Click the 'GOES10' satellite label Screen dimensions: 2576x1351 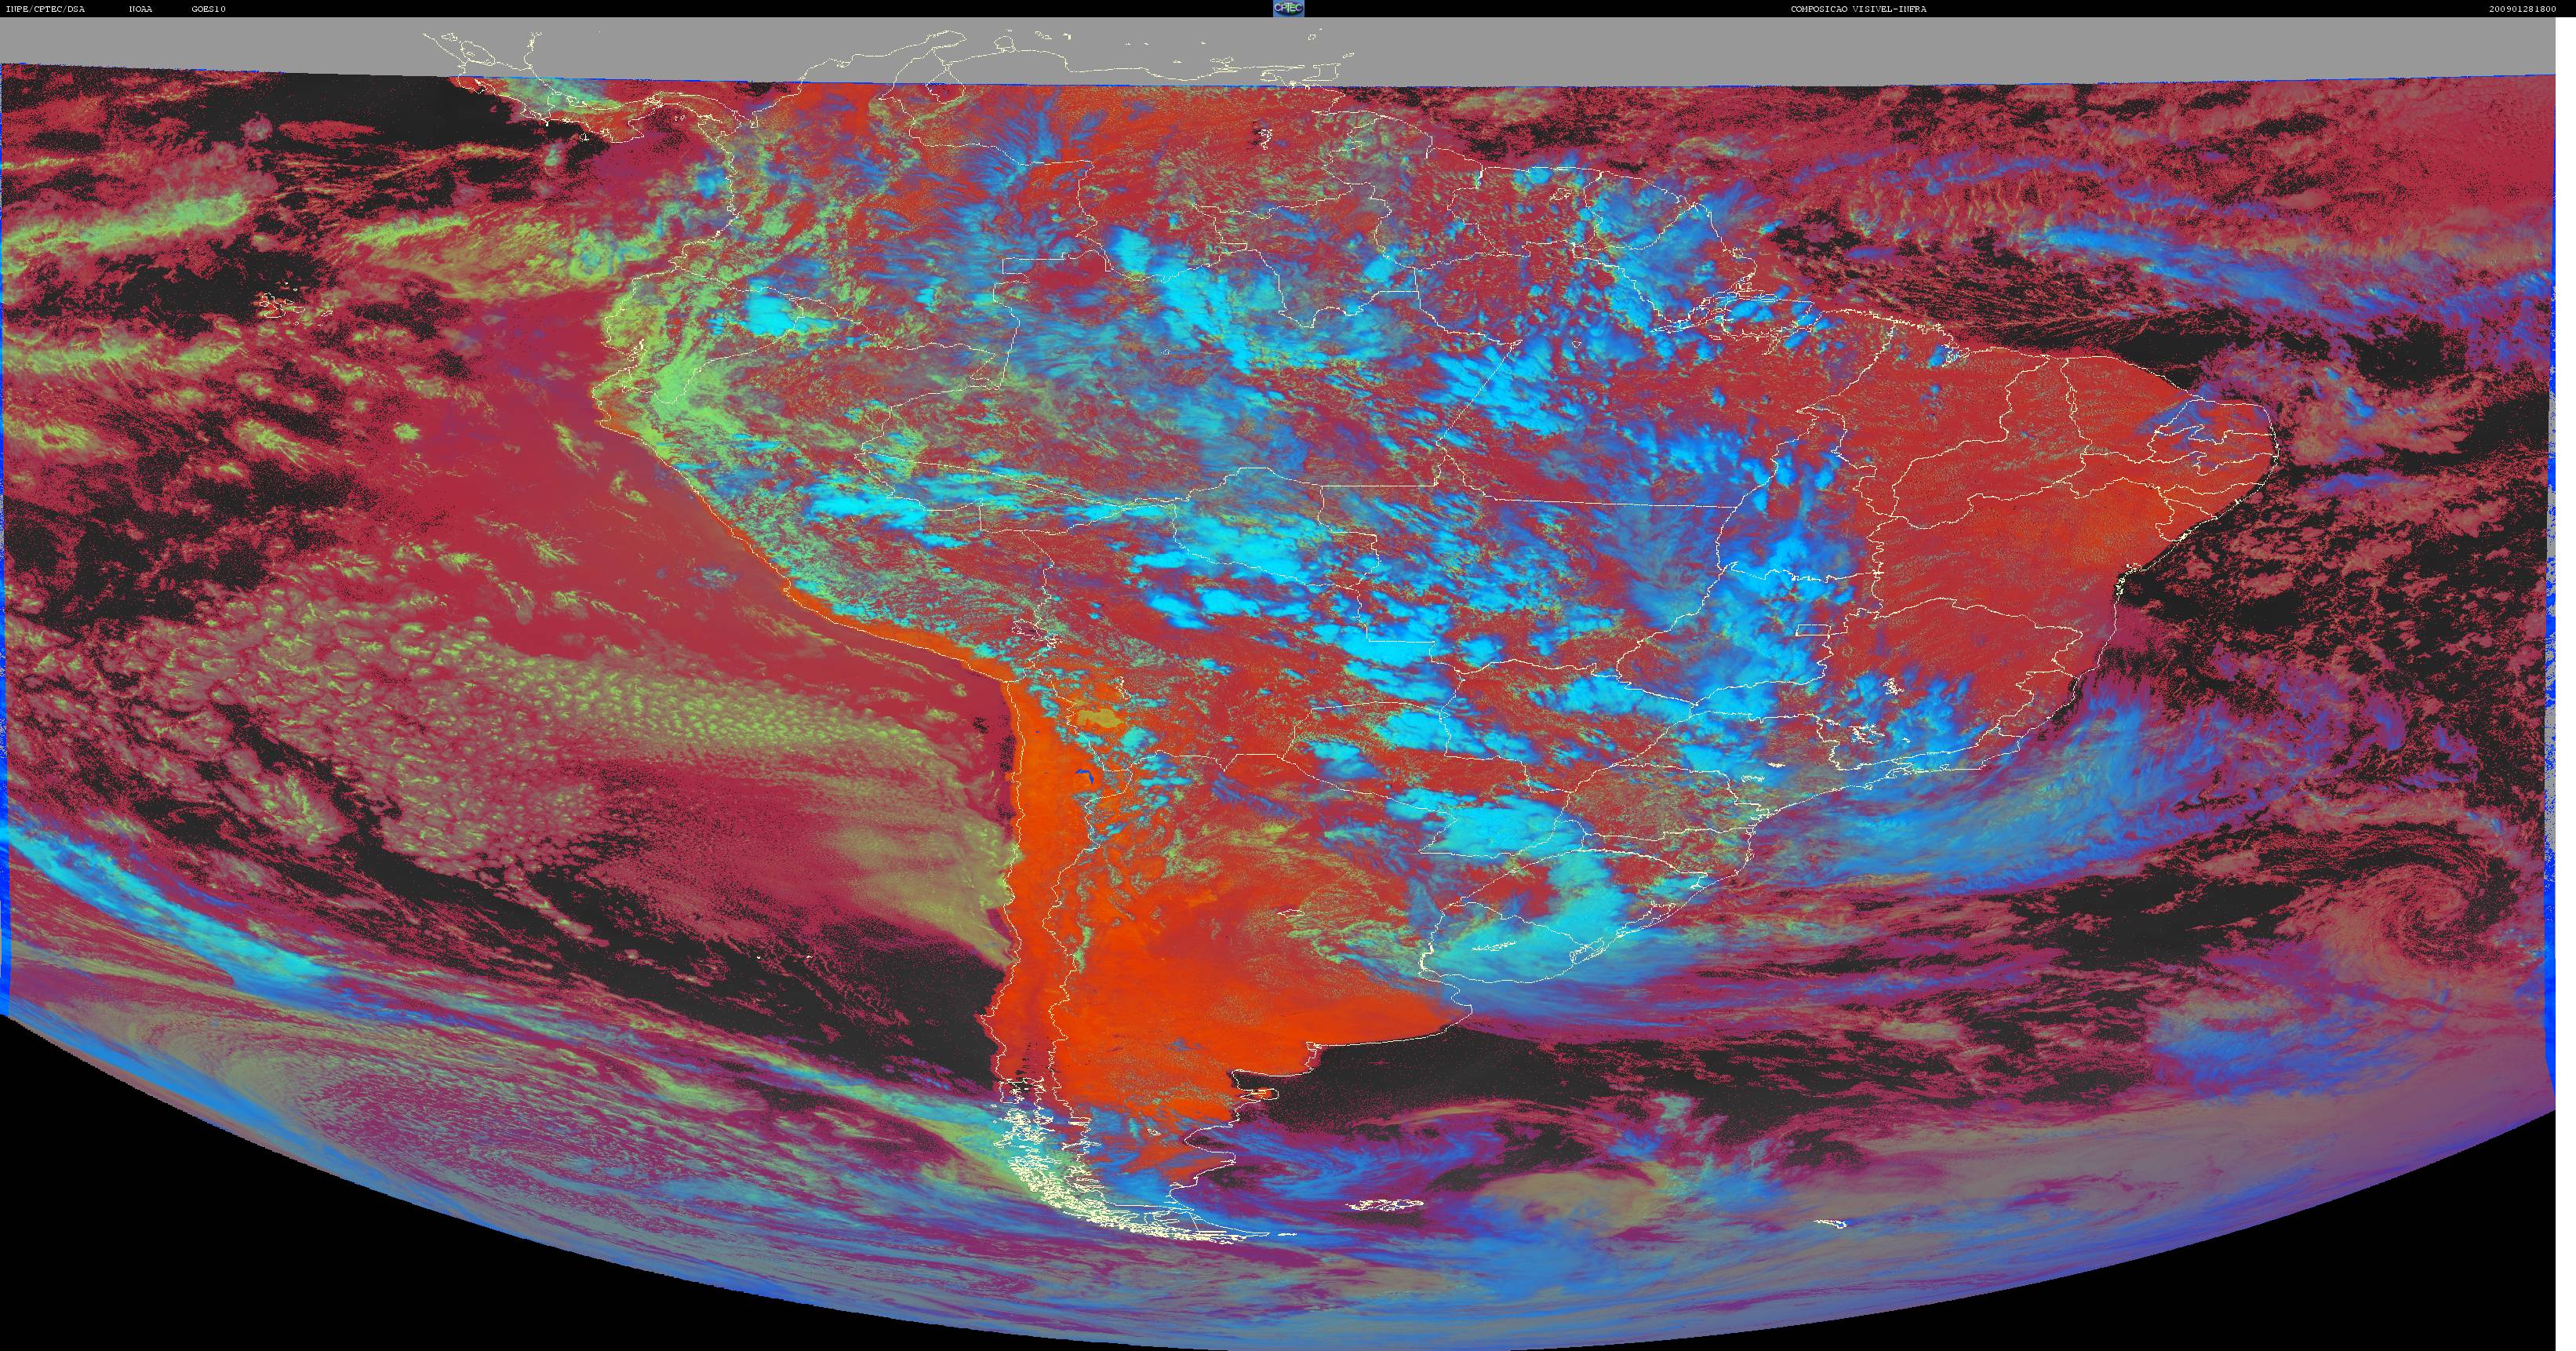[x=209, y=9]
